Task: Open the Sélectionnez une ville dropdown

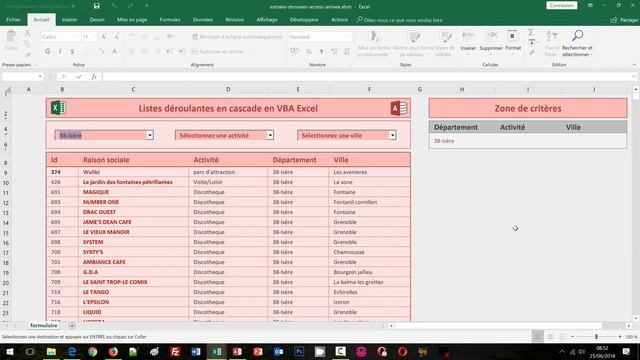Action: (x=392, y=135)
